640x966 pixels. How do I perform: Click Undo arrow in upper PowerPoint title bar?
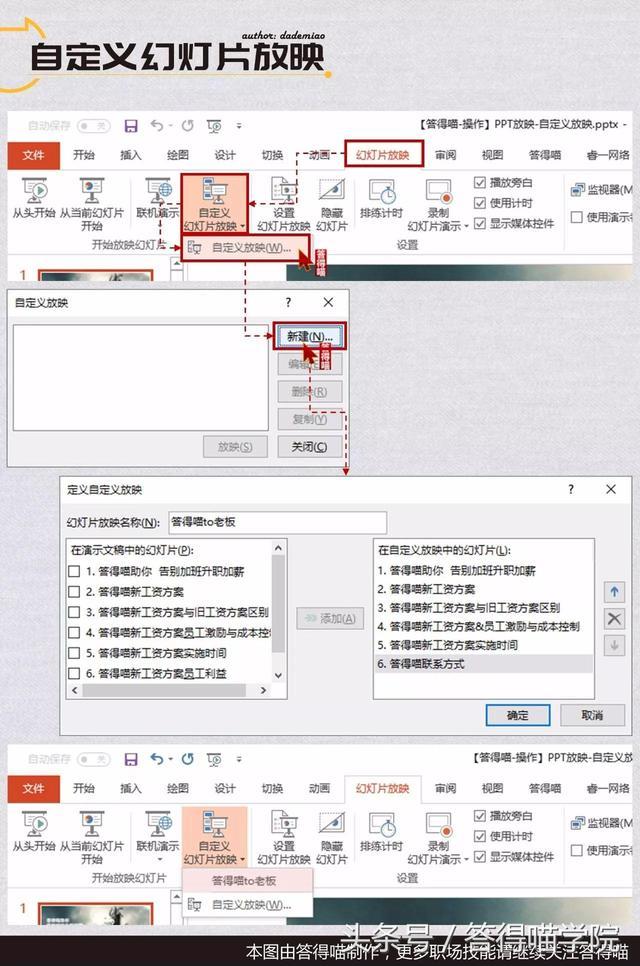pos(156,126)
